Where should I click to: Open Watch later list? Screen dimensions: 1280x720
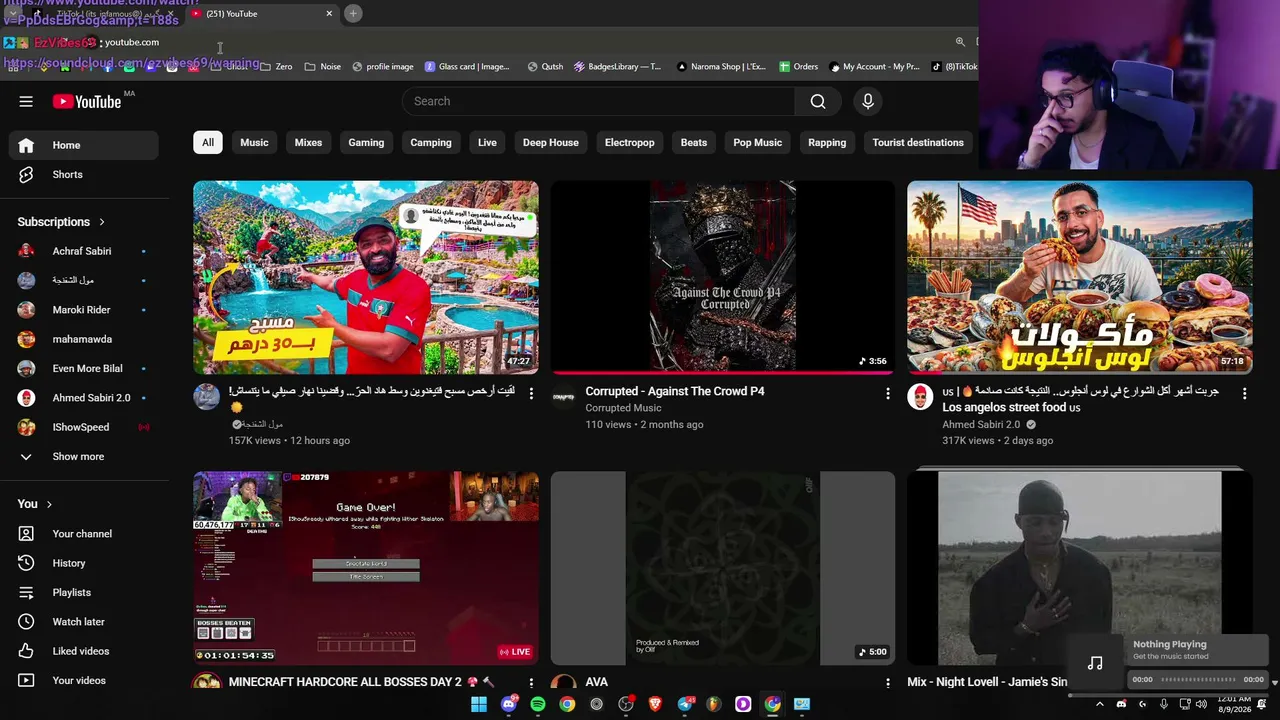coord(84,622)
